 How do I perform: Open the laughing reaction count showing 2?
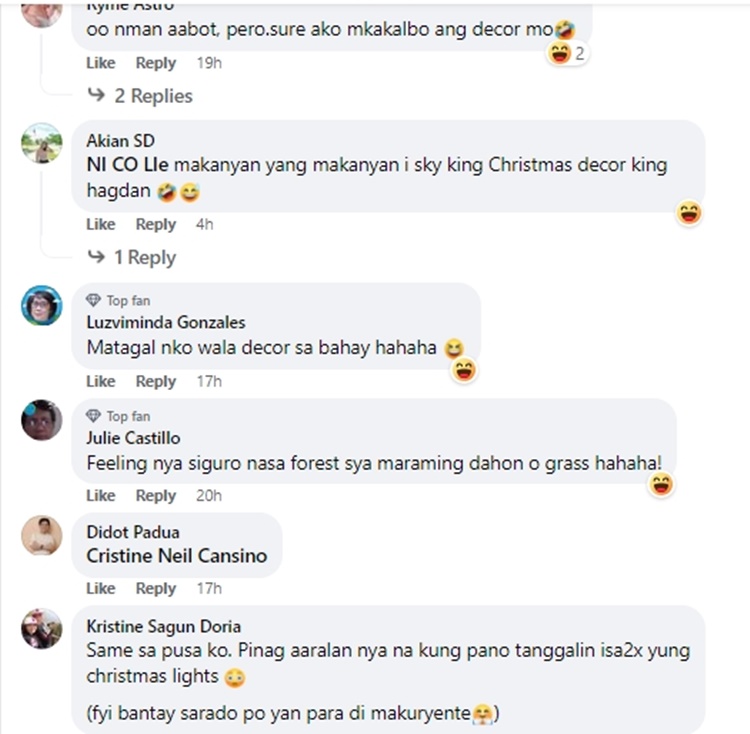(567, 53)
